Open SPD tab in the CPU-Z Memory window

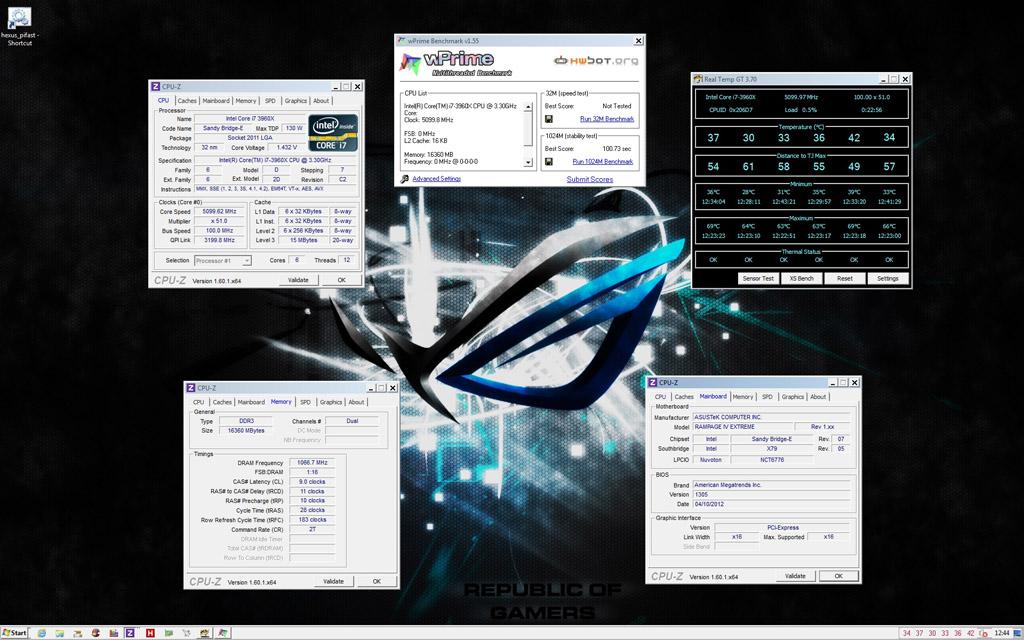[x=305, y=402]
